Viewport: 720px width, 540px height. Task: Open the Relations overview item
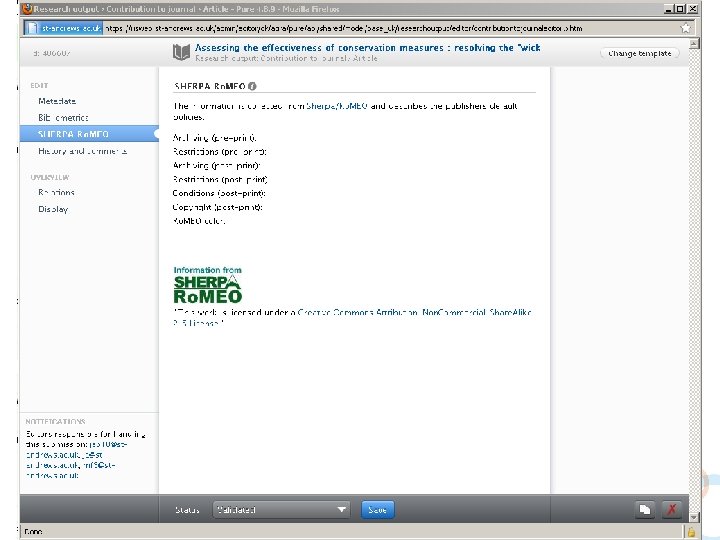click(x=56, y=192)
